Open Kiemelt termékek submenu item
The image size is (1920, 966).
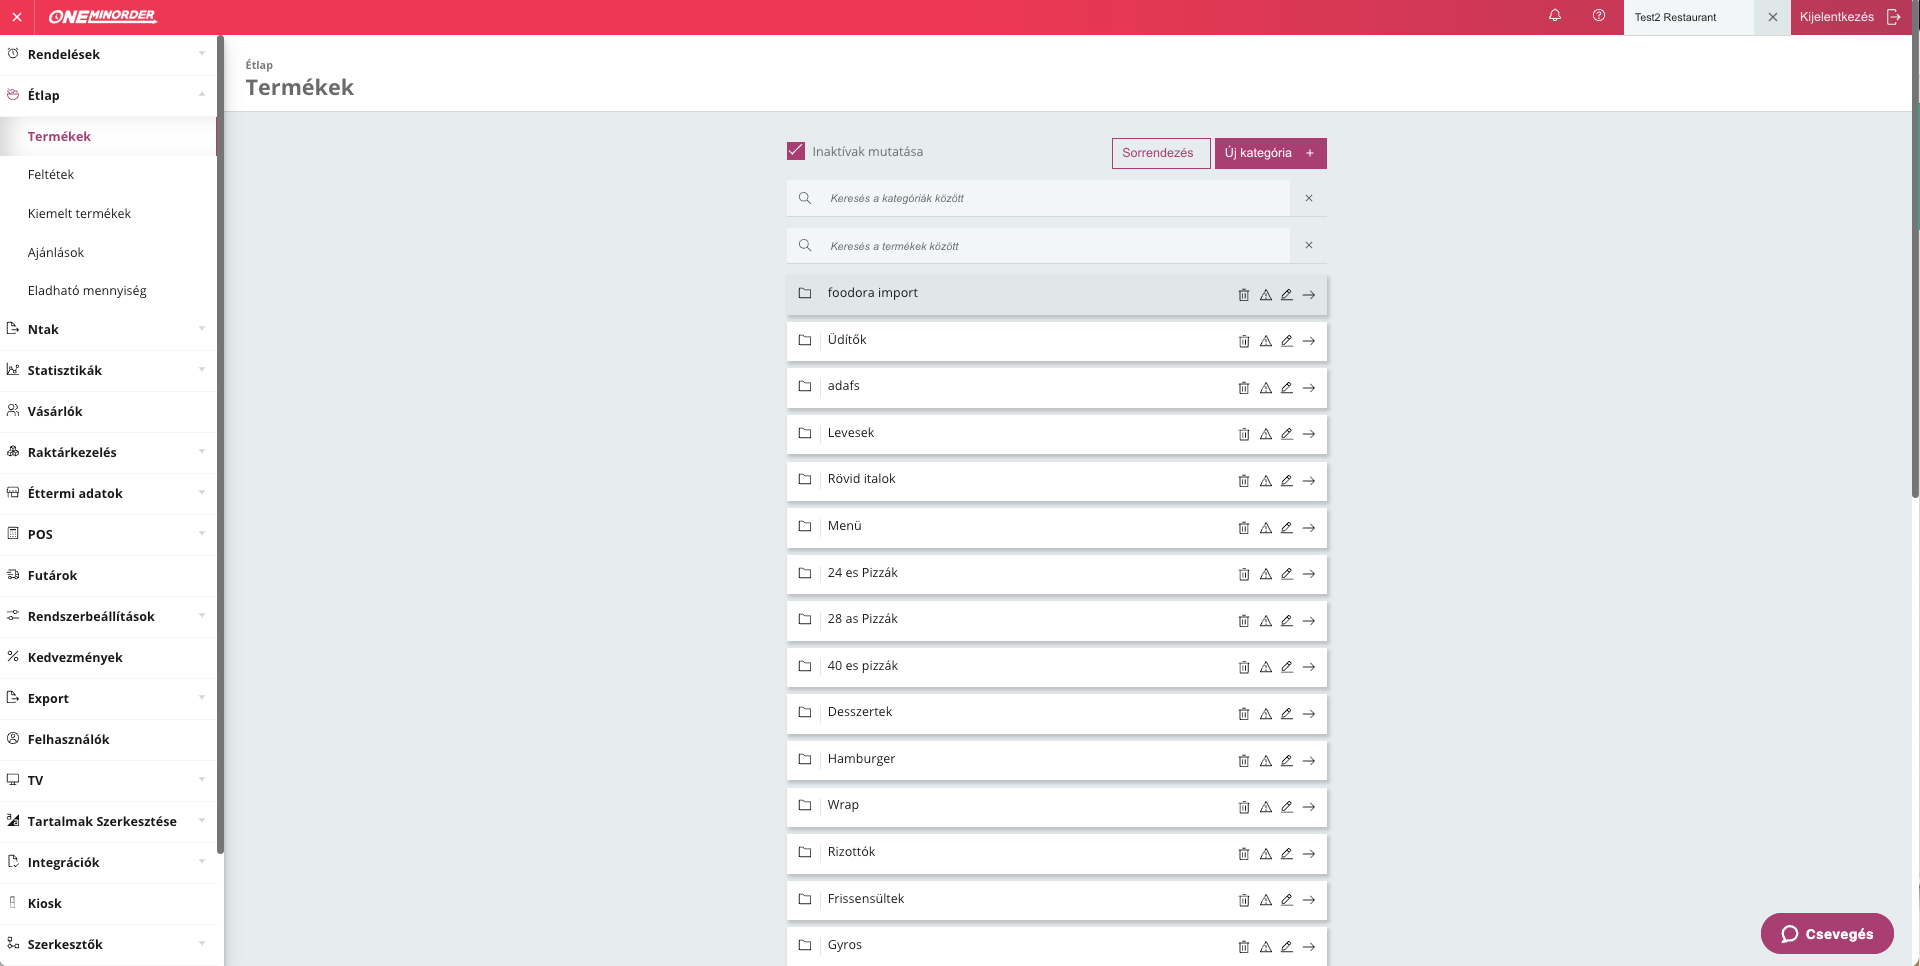pos(79,213)
